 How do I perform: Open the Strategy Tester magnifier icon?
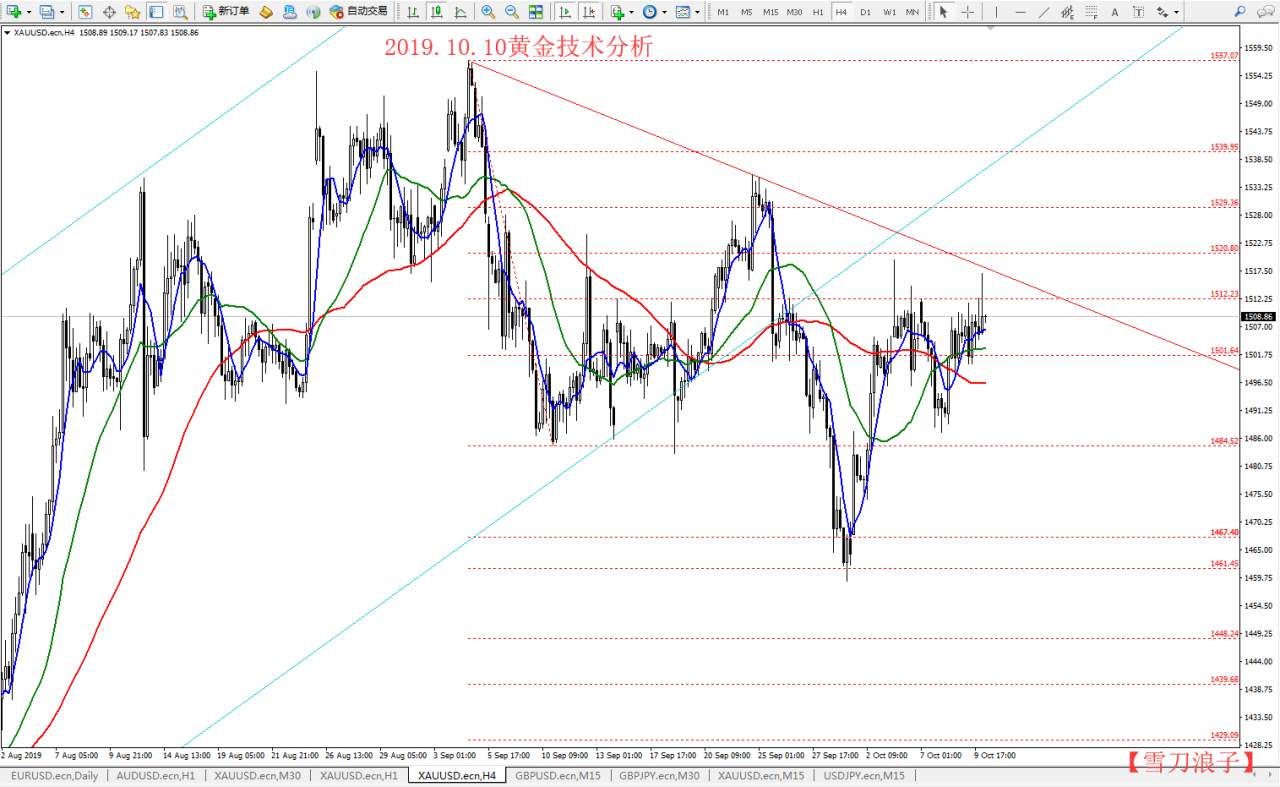pos(180,12)
